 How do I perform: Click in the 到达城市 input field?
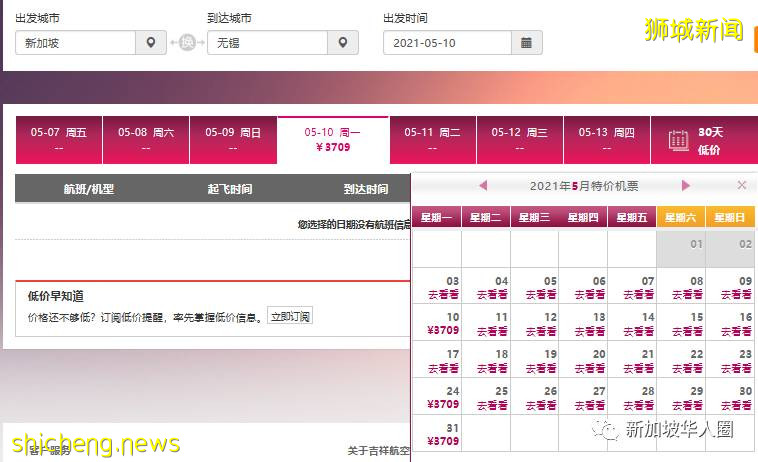coord(267,43)
